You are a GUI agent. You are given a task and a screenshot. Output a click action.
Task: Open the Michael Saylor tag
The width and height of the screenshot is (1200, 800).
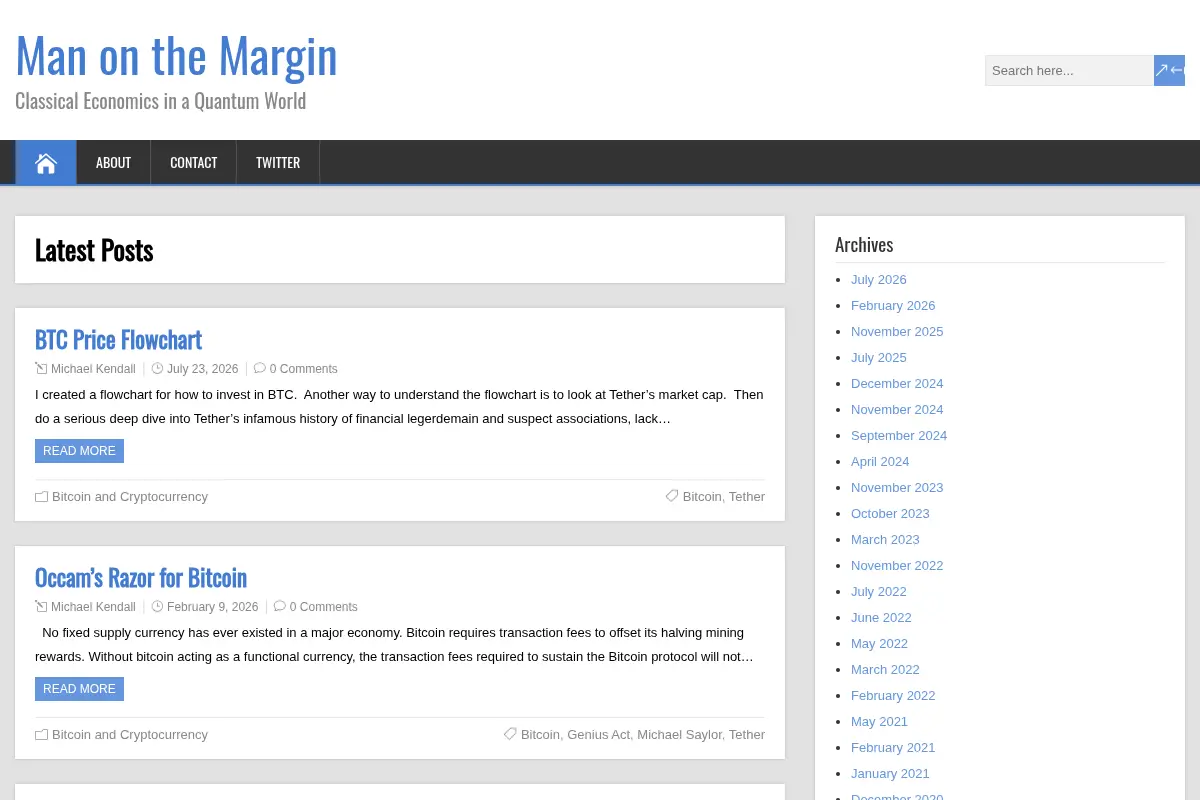coord(679,735)
